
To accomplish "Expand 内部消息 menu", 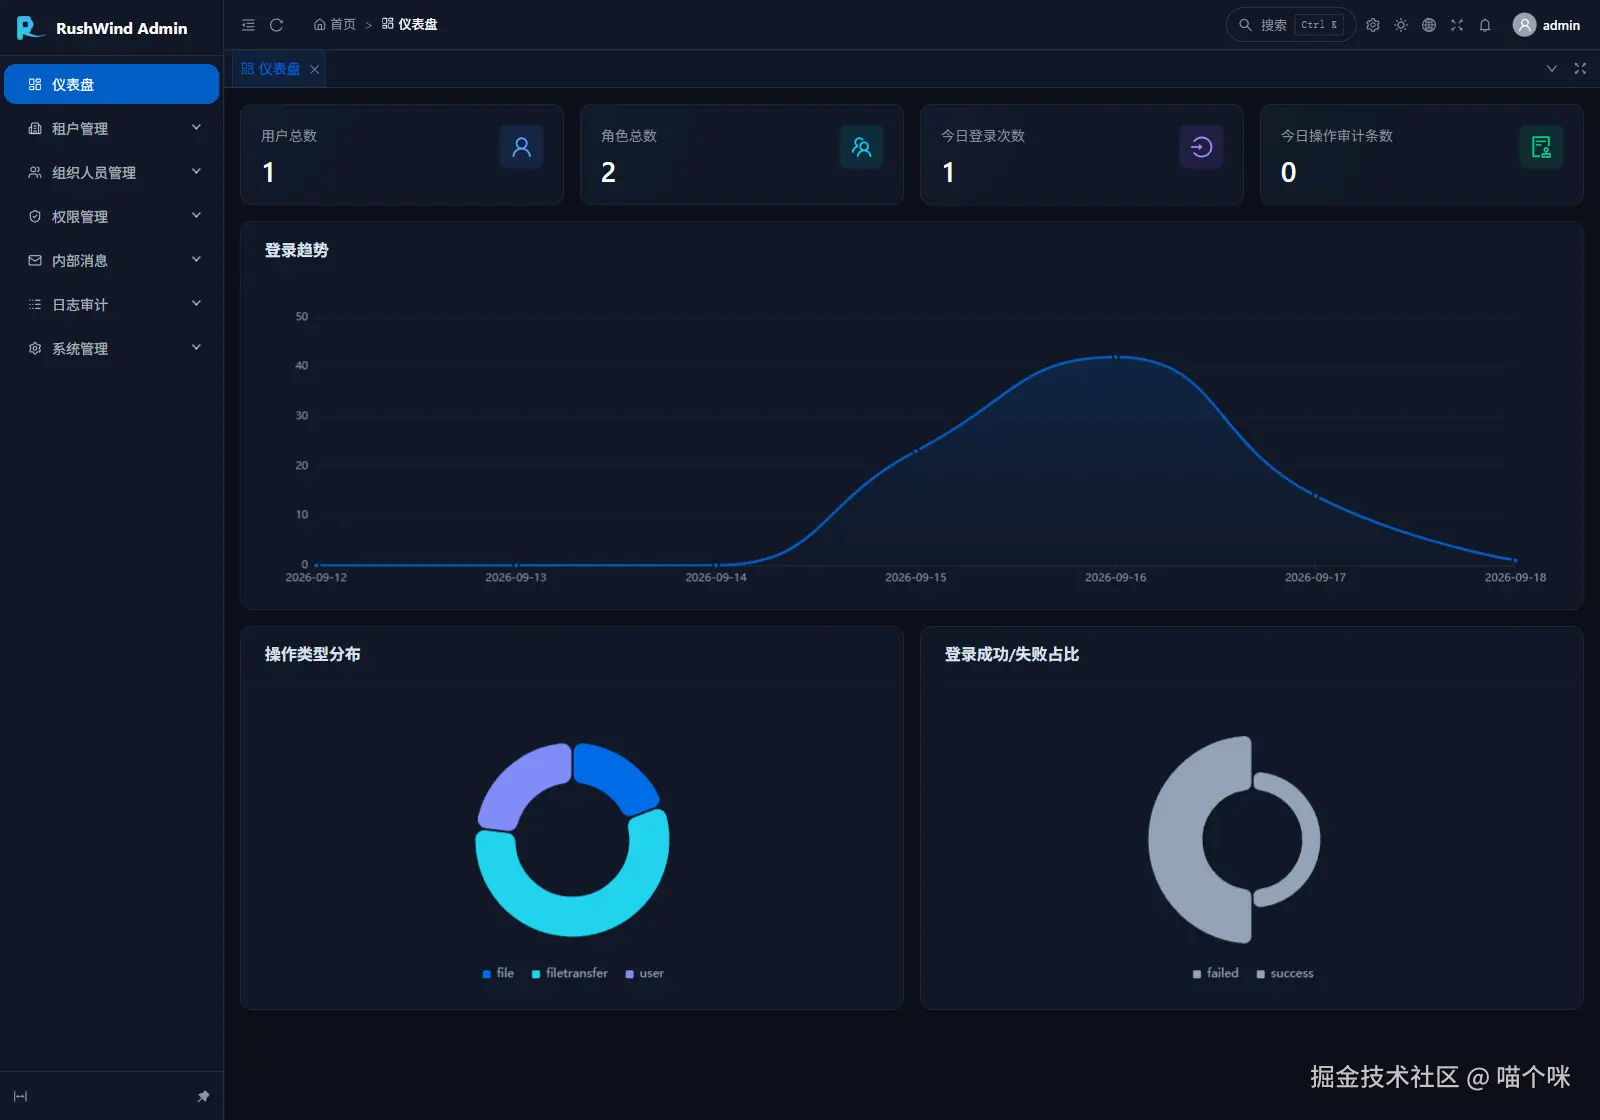I will (x=111, y=260).
